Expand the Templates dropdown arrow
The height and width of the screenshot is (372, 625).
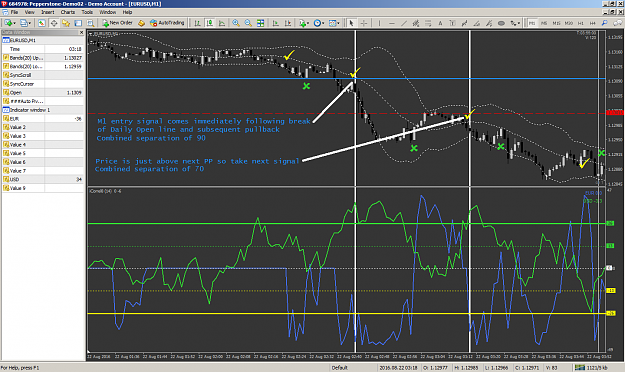(x=338, y=23)
